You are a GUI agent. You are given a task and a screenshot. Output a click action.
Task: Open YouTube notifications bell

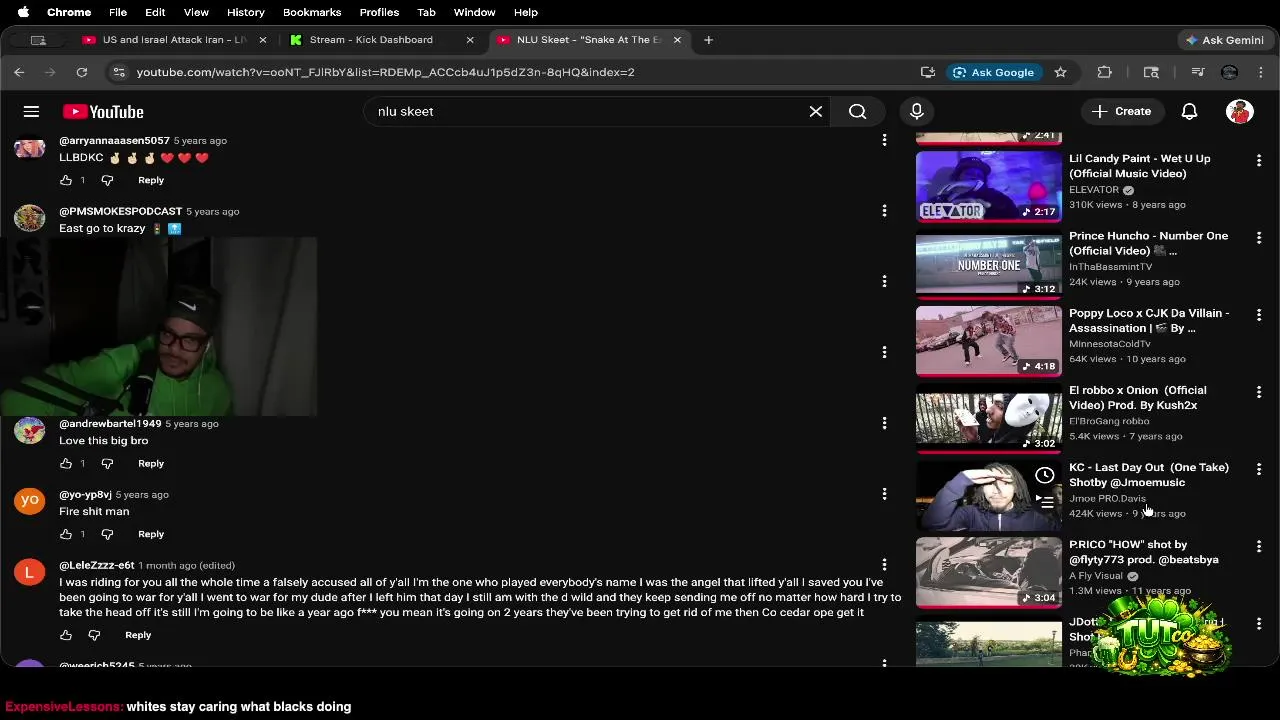1189,111
